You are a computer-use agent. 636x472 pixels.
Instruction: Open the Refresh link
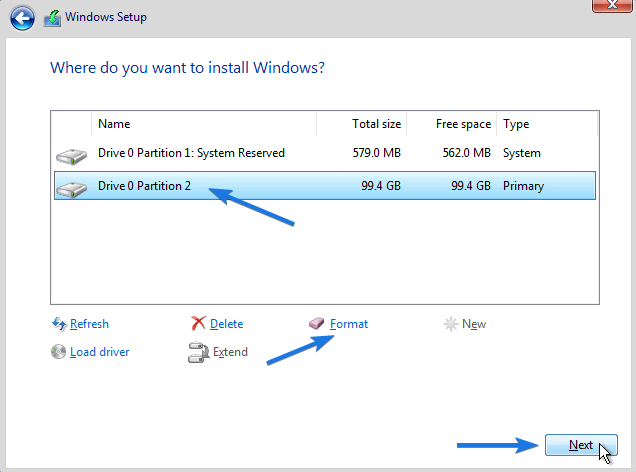[89, 324]
